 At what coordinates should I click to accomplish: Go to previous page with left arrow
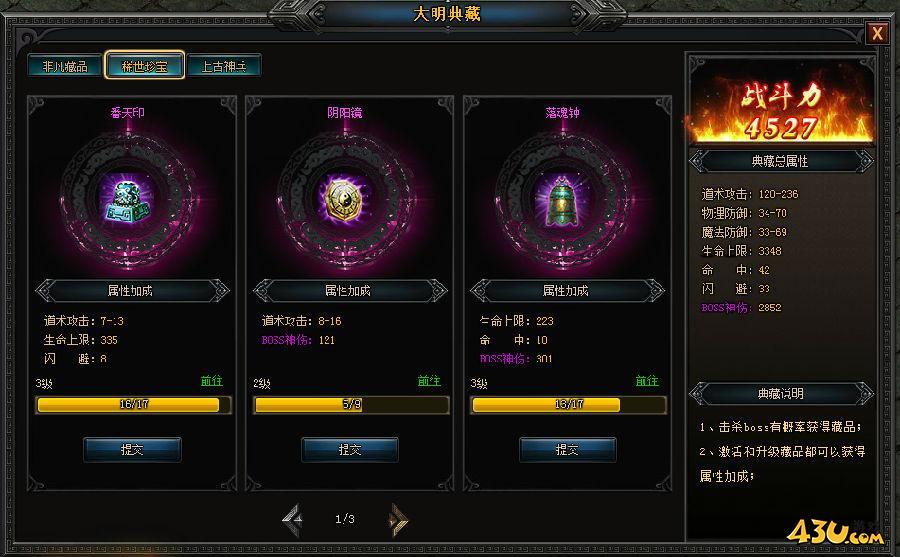click(x=293, y=520)
